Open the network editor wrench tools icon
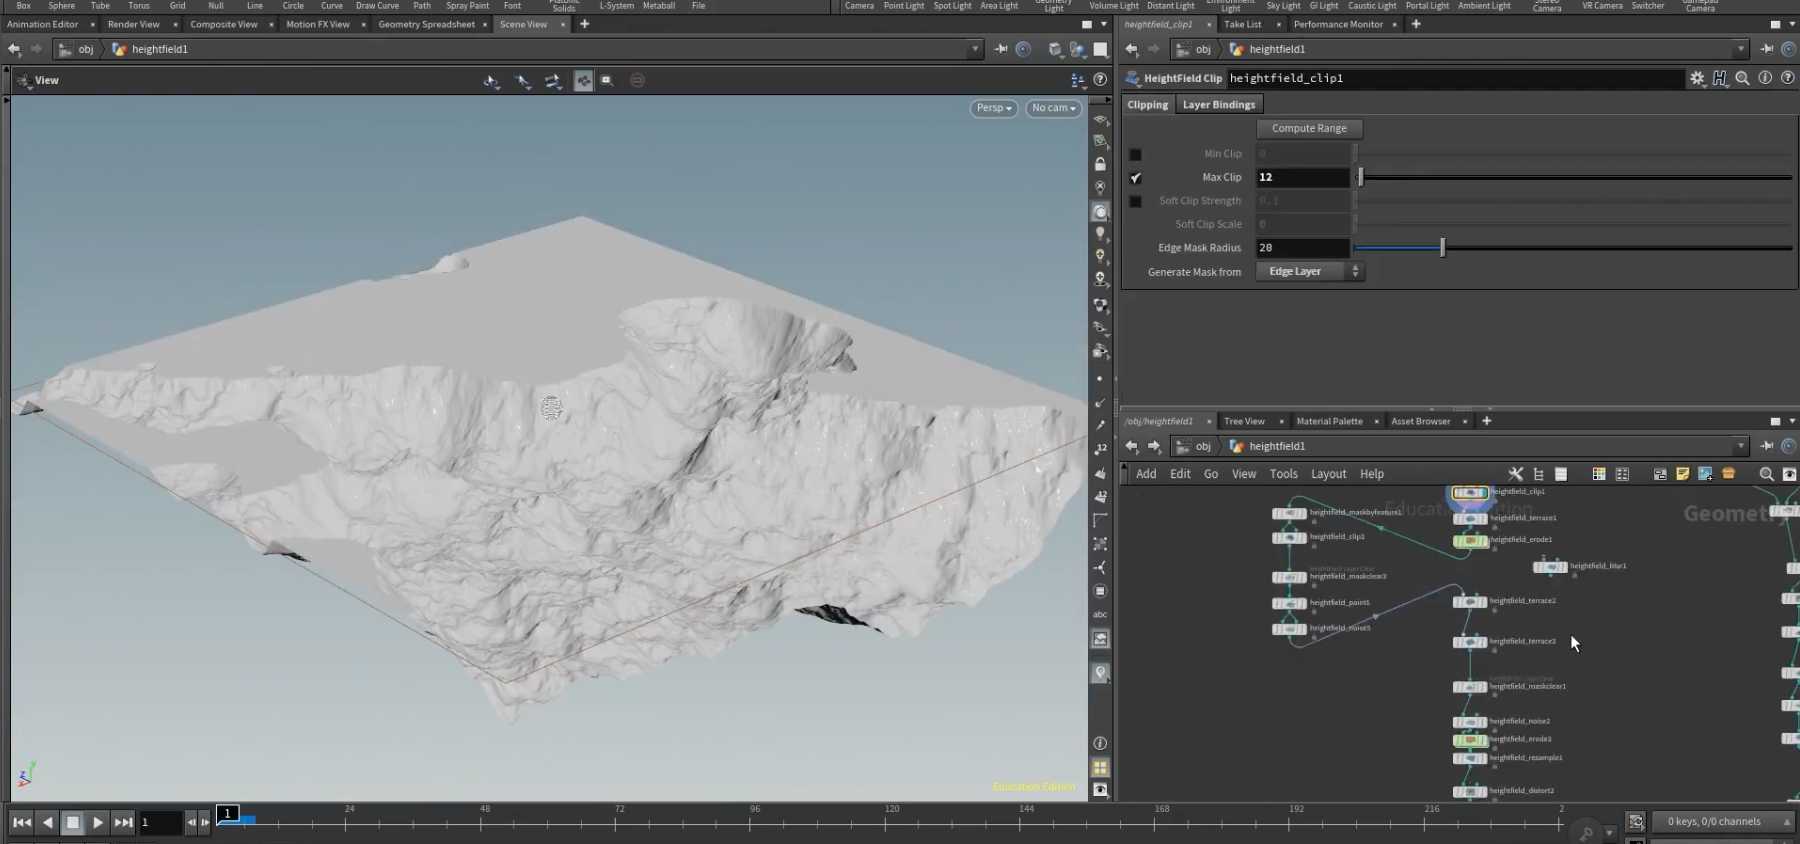The width and height of the screenshot is (1800, 844). click(1516, 474)
